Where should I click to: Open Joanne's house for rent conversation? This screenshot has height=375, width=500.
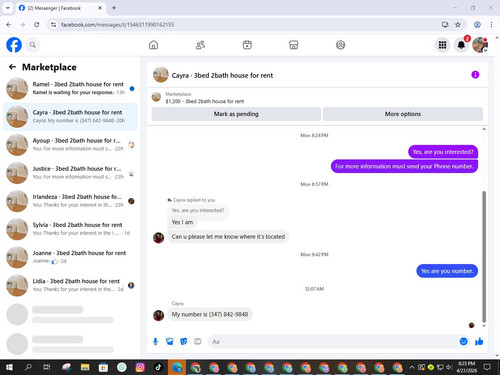pos(70,257)
